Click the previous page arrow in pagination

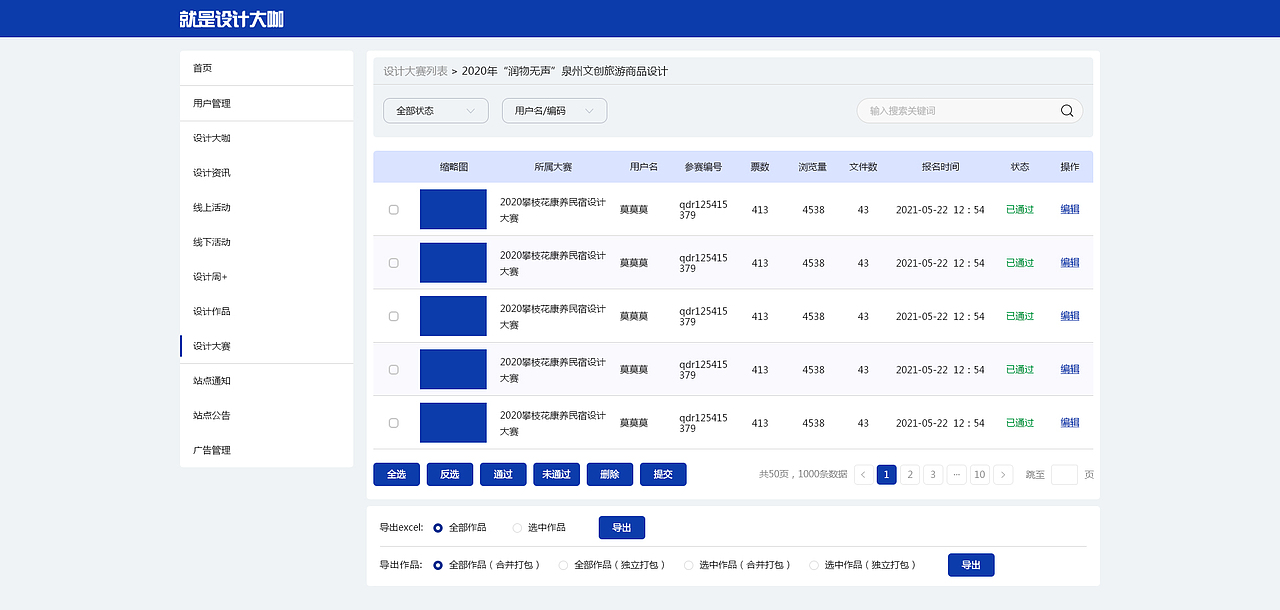[862, 474]
